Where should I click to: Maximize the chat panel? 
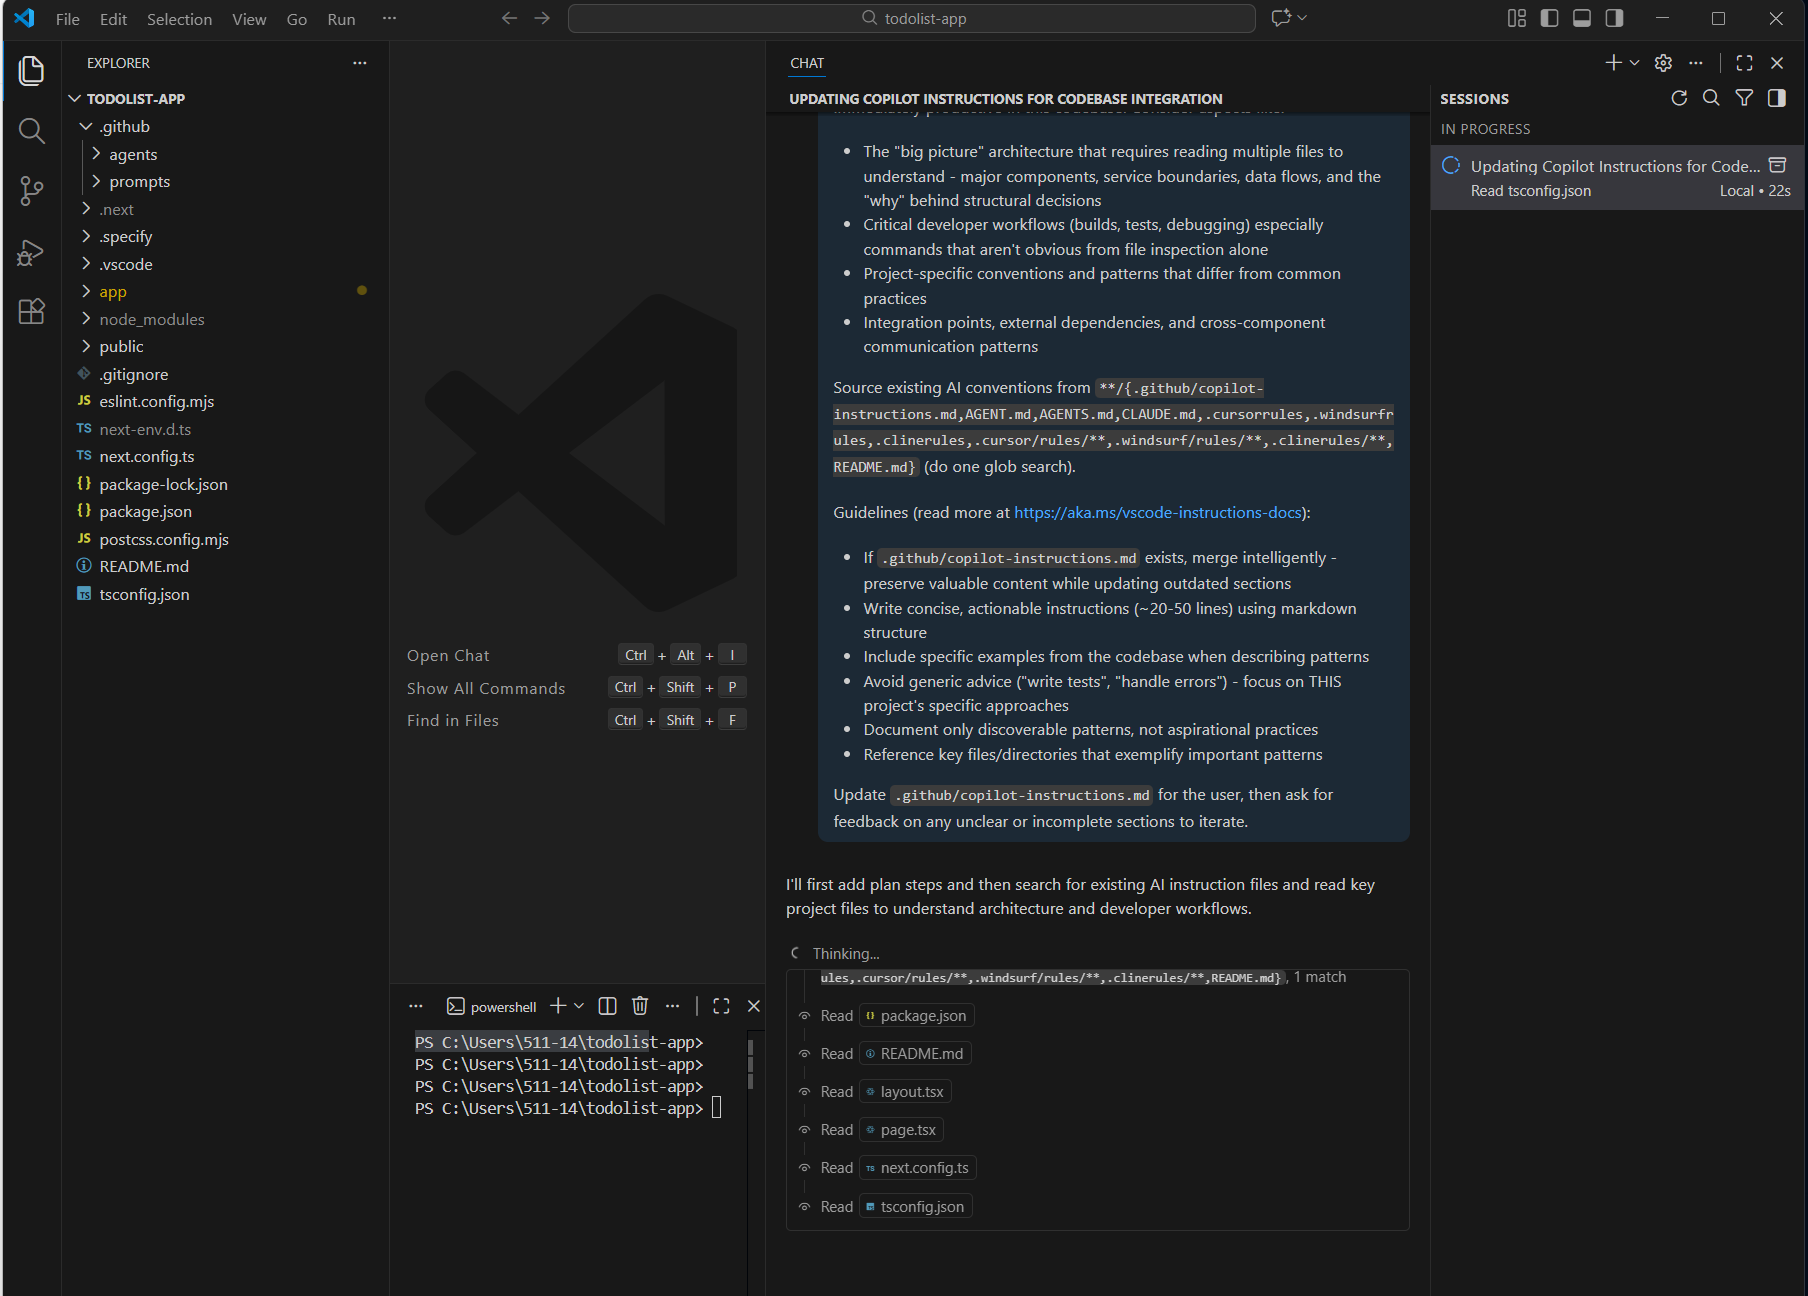[1745, 63]
